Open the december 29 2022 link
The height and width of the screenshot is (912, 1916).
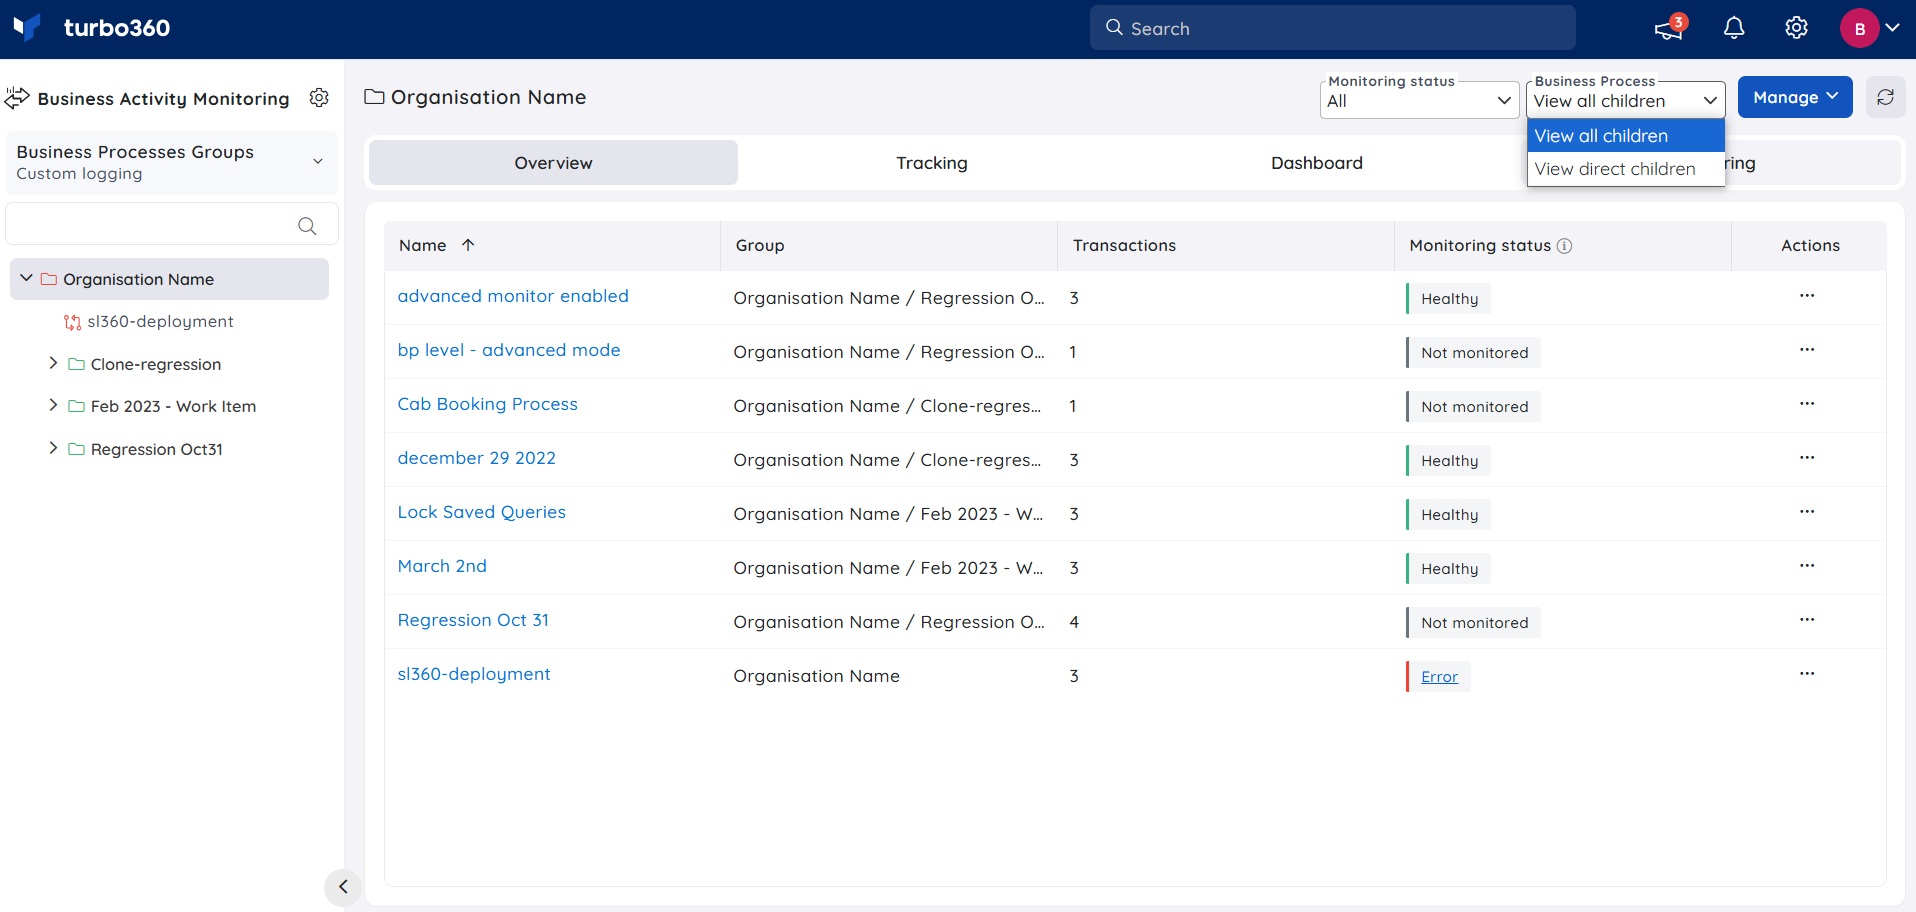tap(477, 458)
